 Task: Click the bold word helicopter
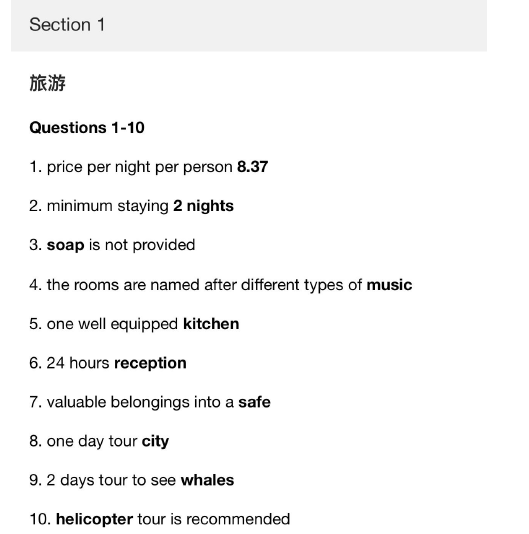coord(94,520)
